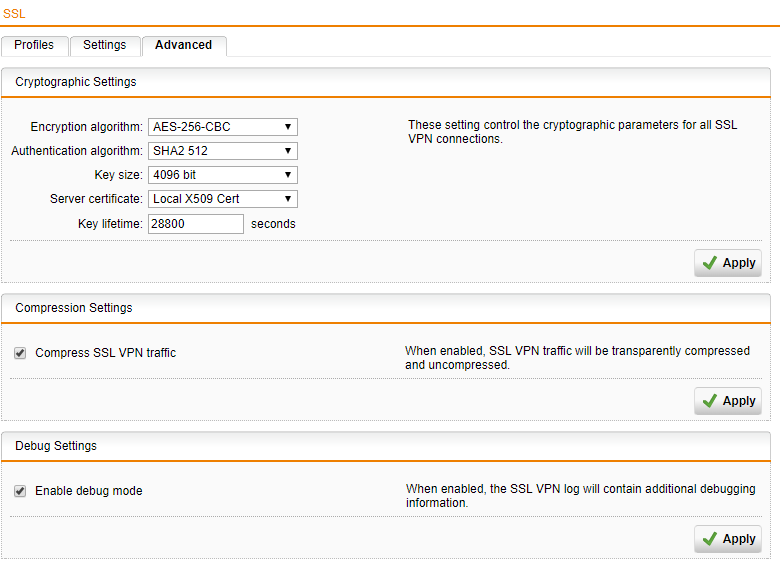Apply the Cryptographic Settings
The image size is (780, 582).
click(728, 263)
